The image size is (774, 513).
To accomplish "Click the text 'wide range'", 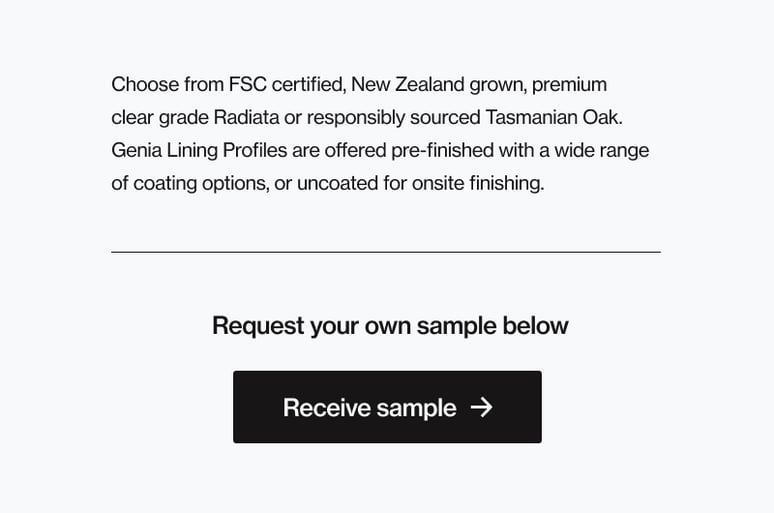I will [601, 151].
